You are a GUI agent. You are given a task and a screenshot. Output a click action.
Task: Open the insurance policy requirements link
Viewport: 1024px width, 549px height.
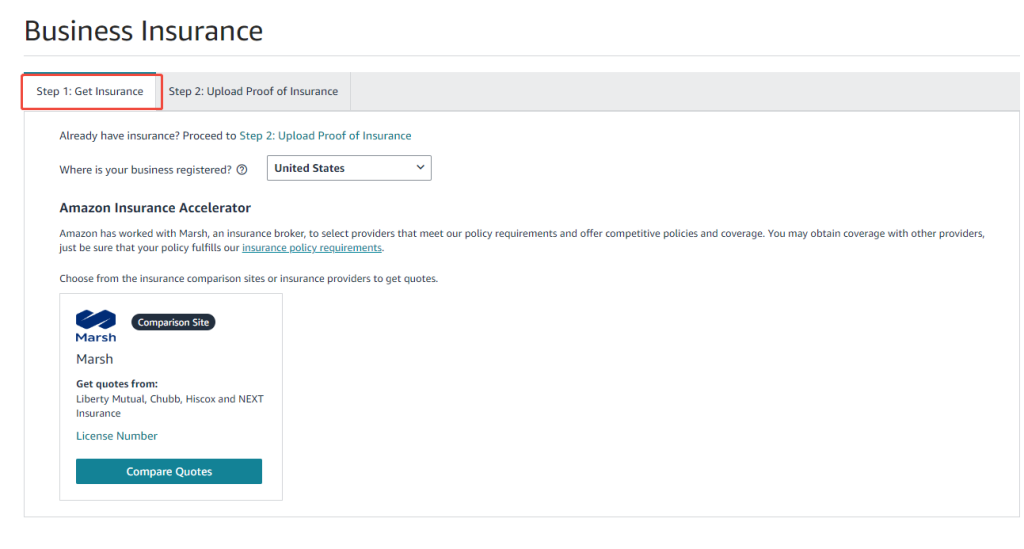tap(312, 248)
